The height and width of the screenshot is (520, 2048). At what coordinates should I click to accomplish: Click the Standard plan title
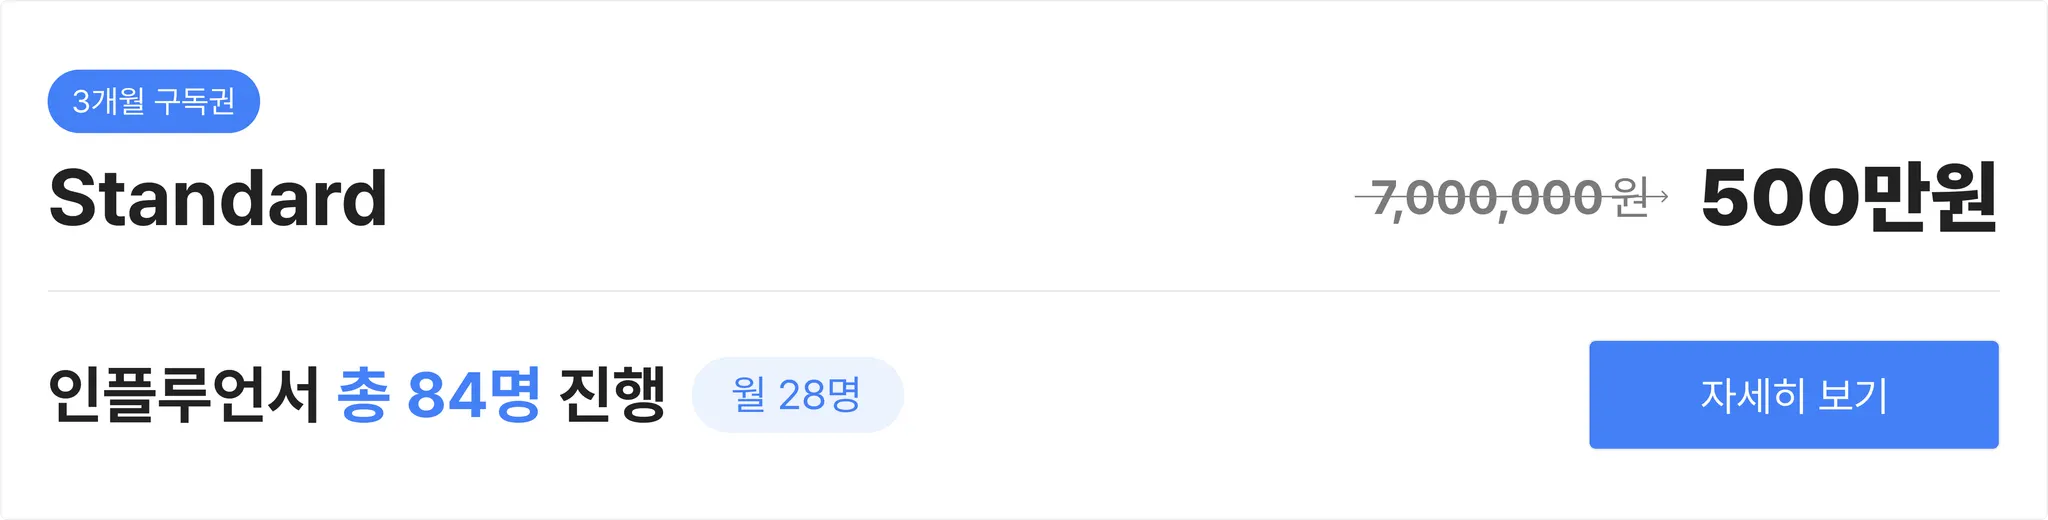[218, 198]
